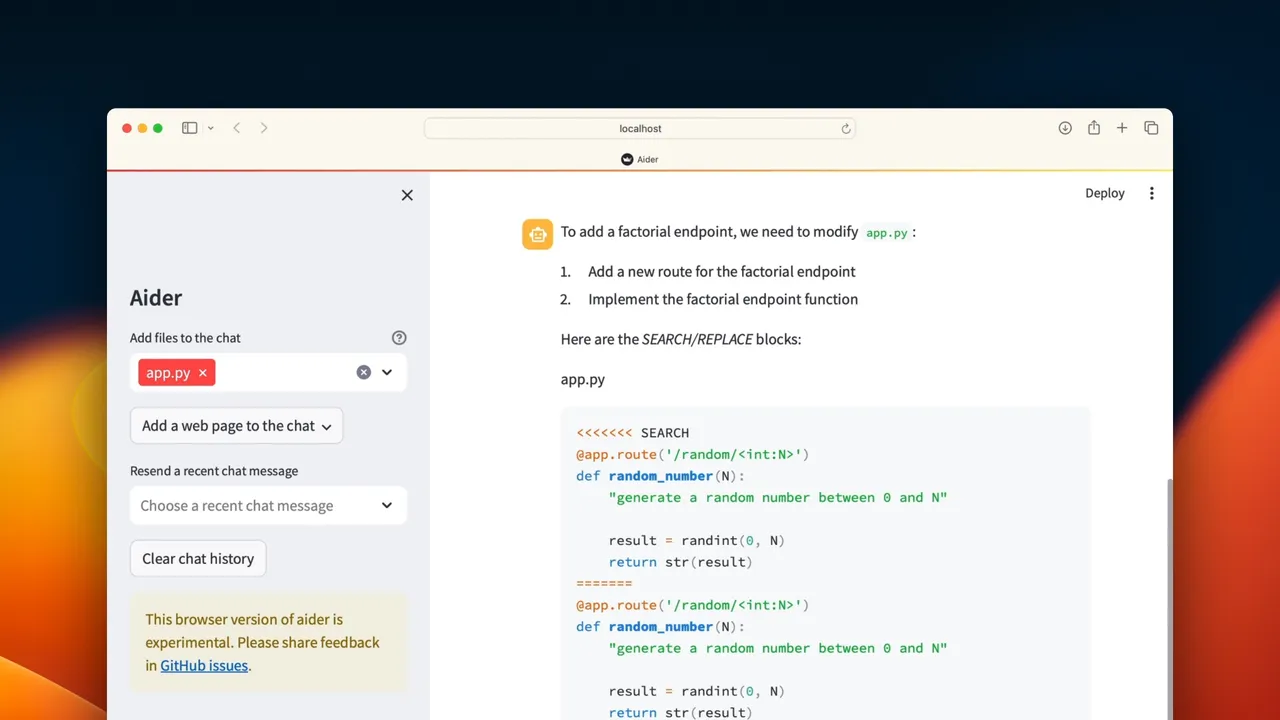Clear all selected files in multiselect
This screenshot has height=720, width=1280.
point(364,372)
